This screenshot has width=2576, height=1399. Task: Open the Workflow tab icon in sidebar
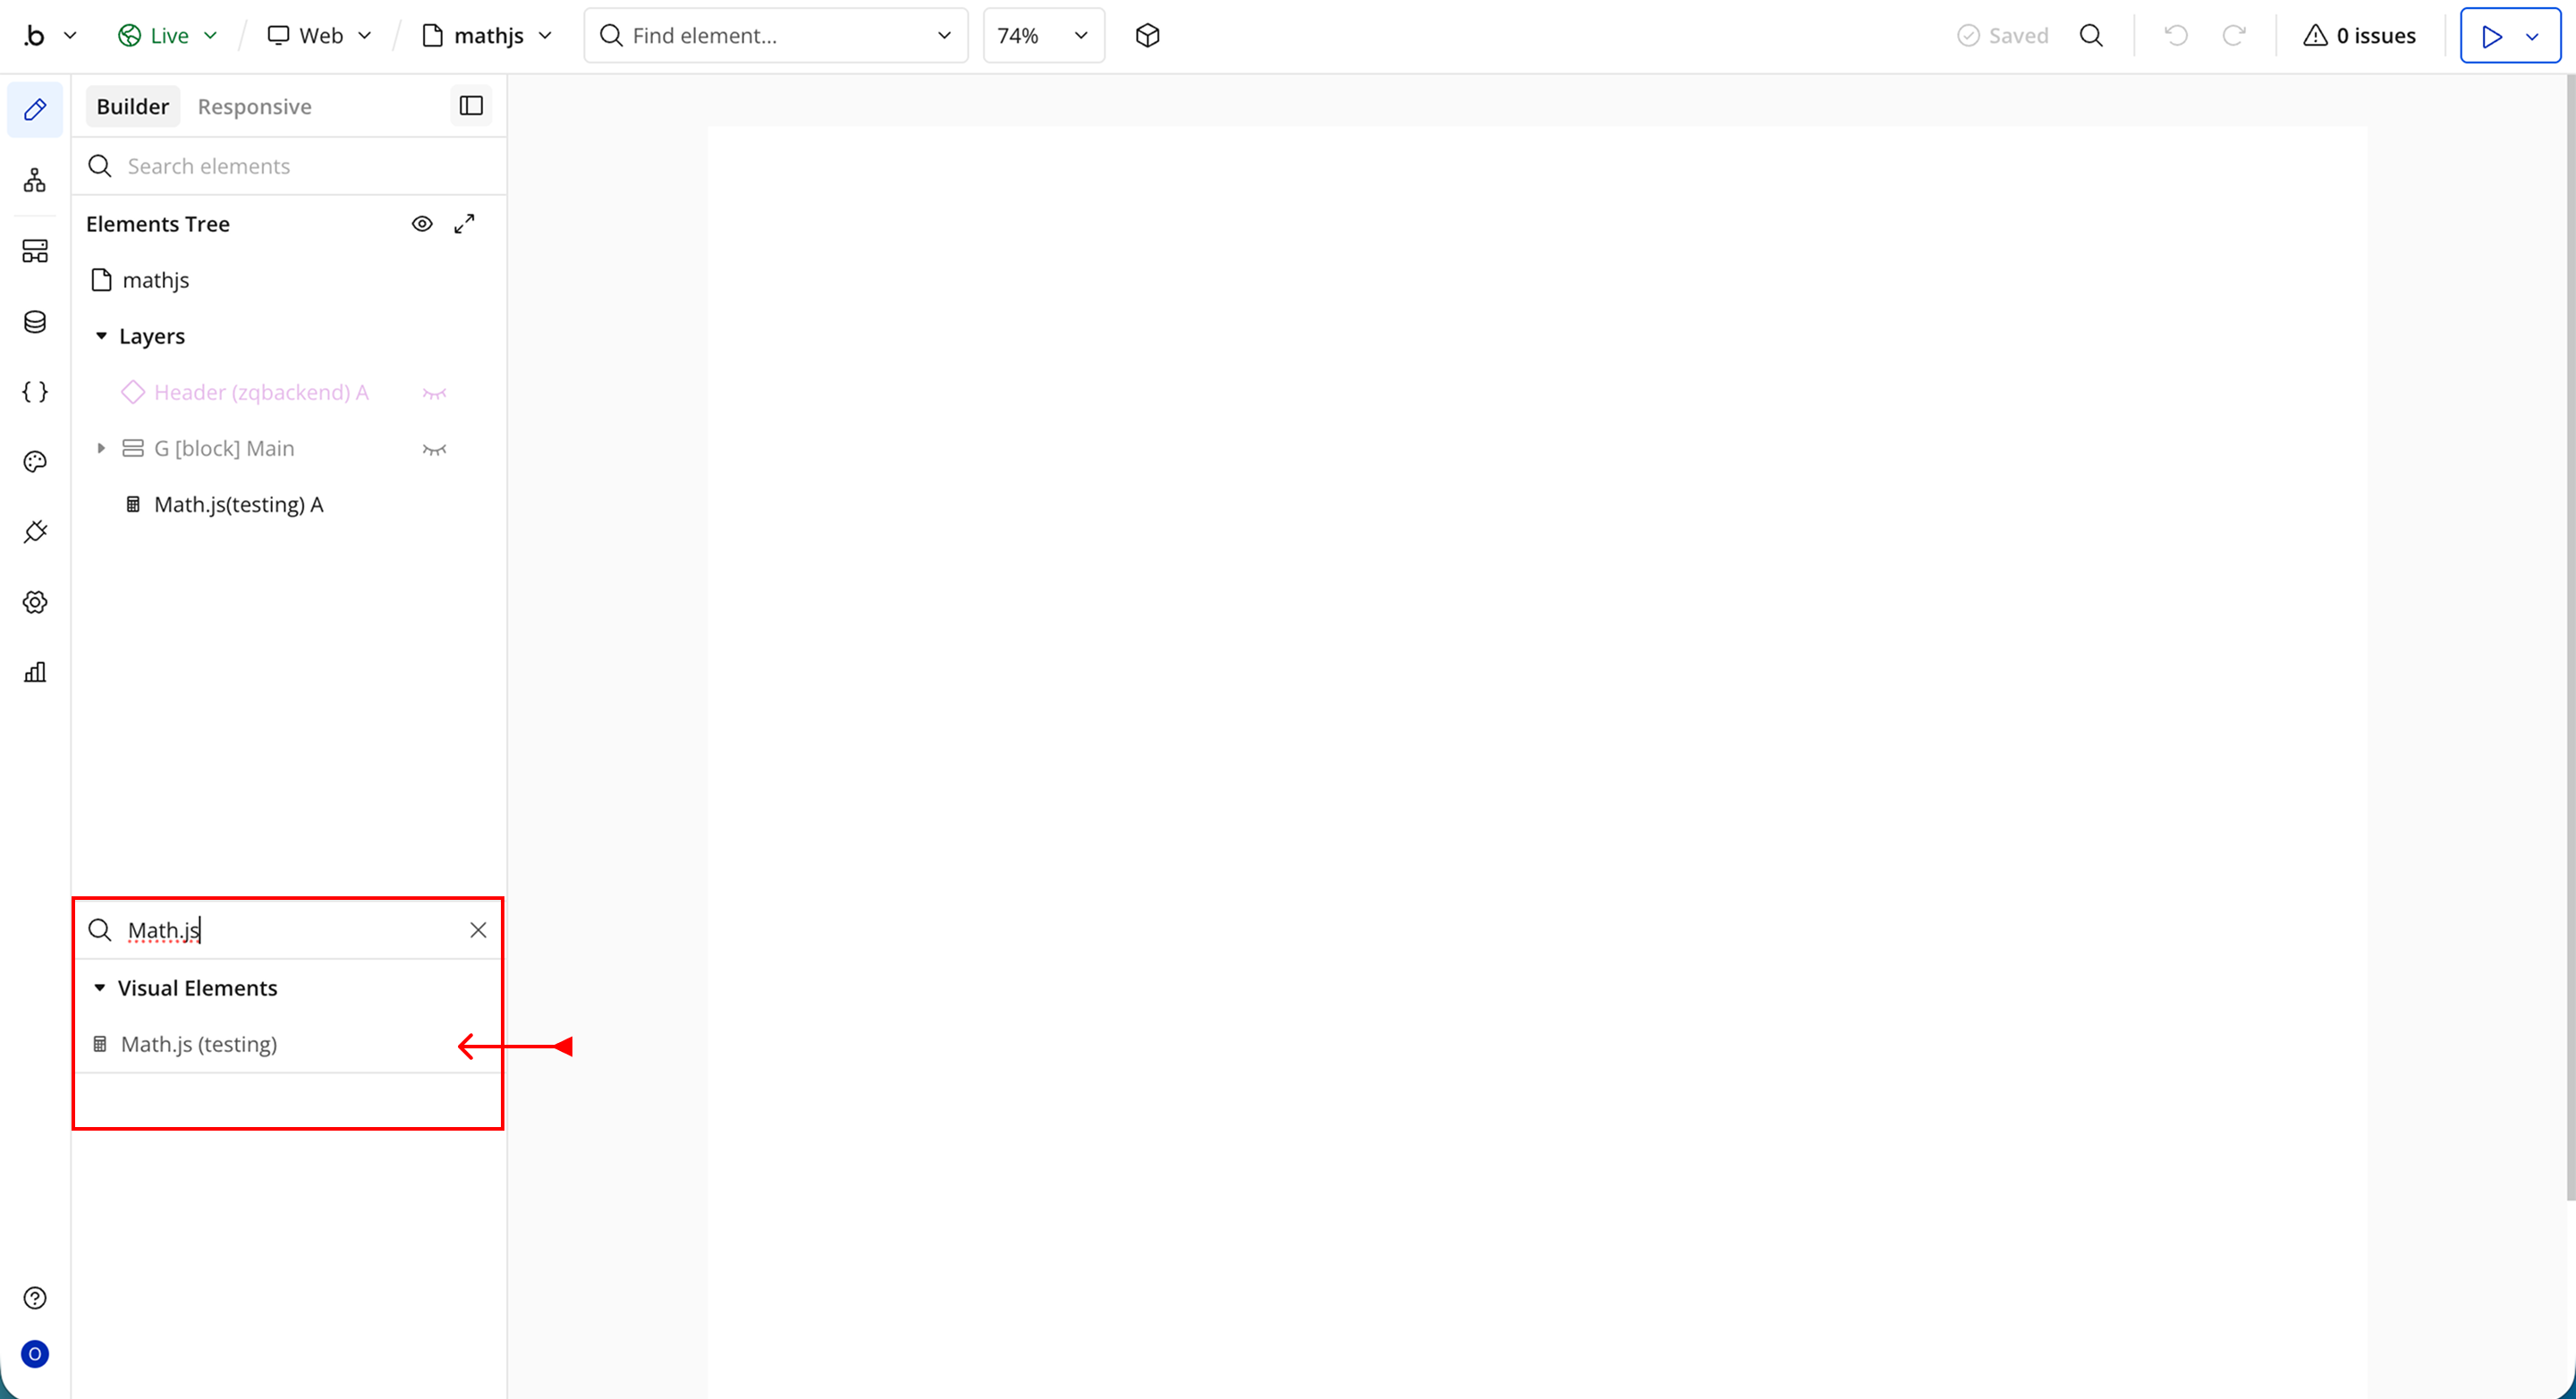tap(35, 180)
